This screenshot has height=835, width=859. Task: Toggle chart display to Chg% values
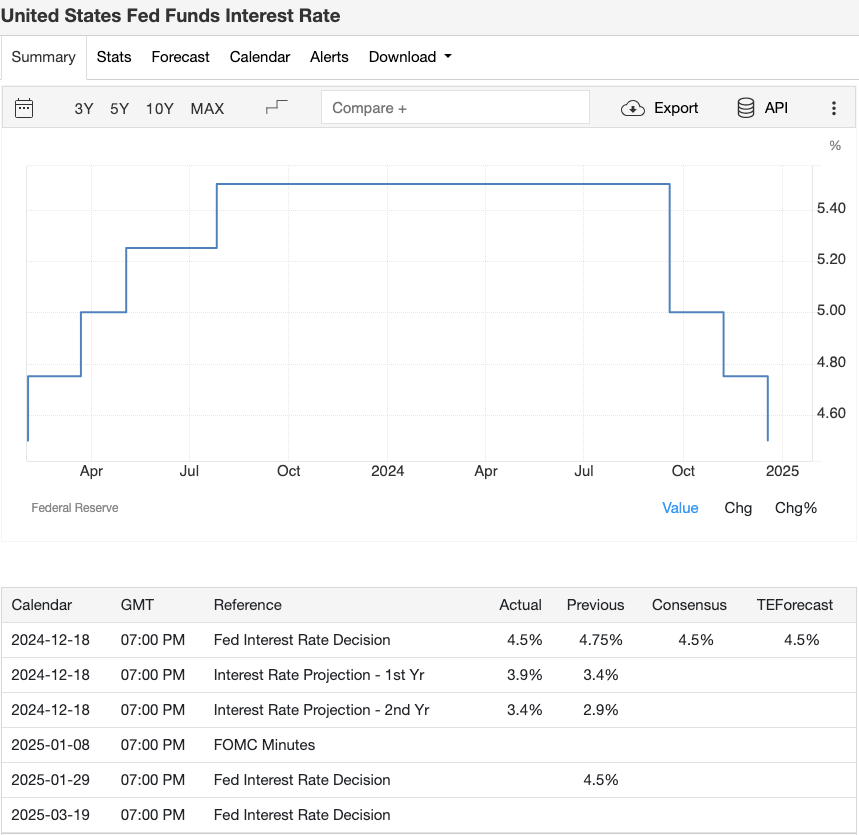tap(795, 508)
